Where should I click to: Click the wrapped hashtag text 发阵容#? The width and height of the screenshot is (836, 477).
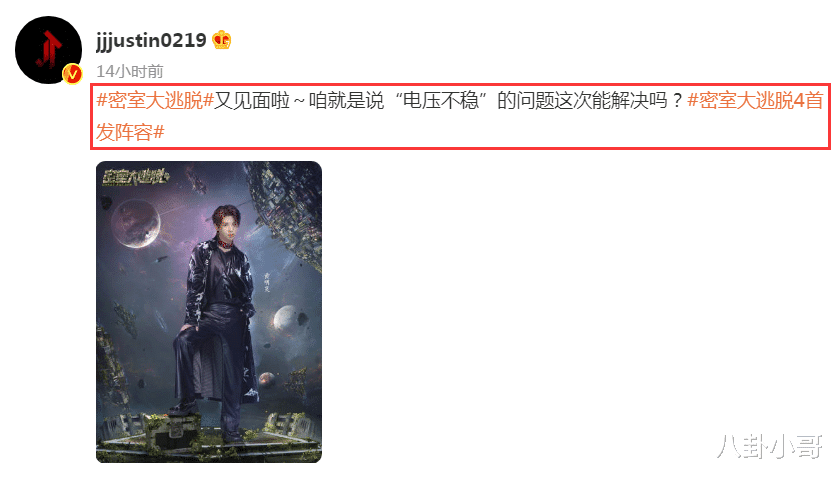[130, 132]
